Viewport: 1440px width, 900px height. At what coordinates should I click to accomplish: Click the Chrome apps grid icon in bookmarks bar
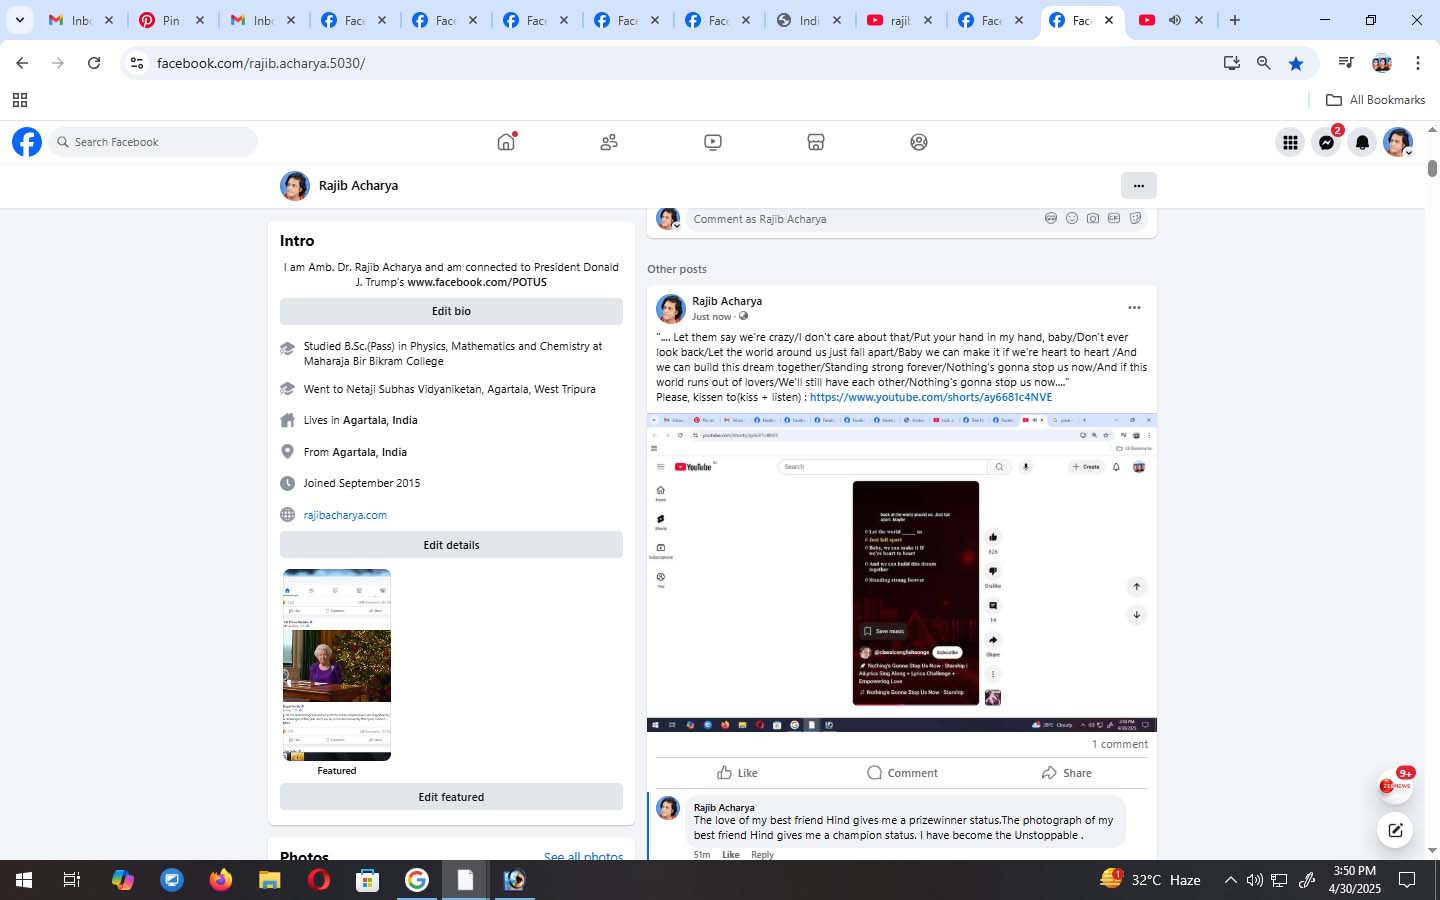pos(20,100)
